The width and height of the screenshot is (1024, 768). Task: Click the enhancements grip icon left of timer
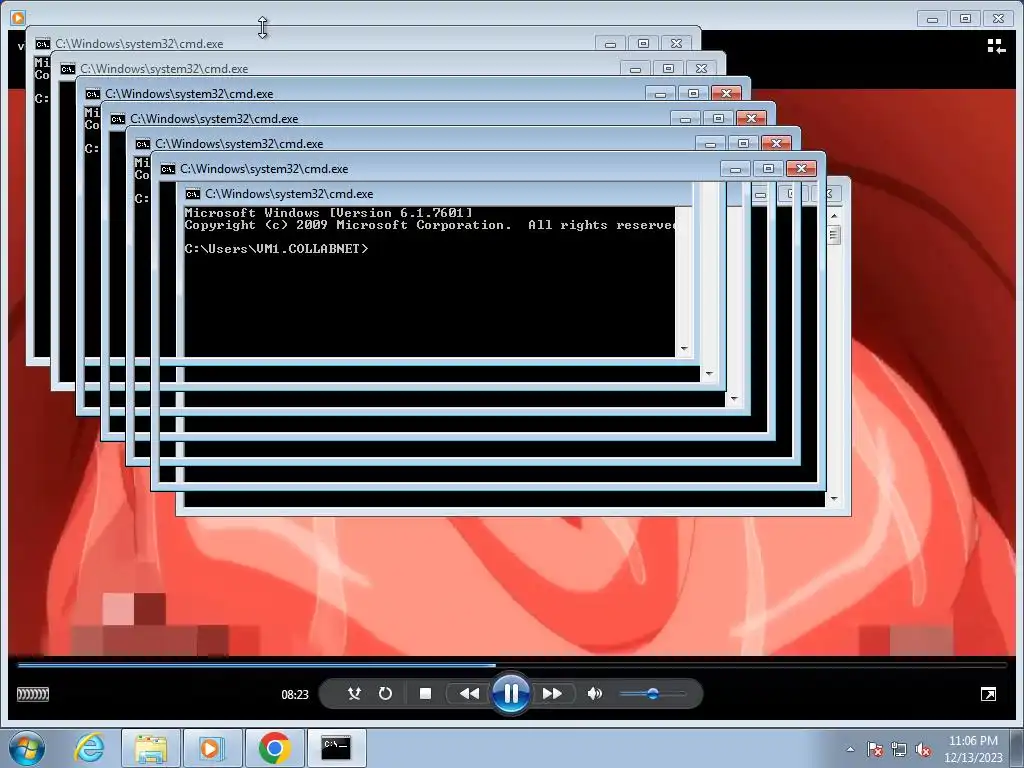tap(33, 694)
